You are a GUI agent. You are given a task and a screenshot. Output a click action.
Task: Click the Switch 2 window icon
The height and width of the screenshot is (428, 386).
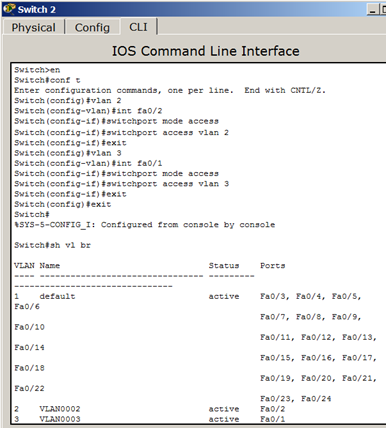coord(9,9)
